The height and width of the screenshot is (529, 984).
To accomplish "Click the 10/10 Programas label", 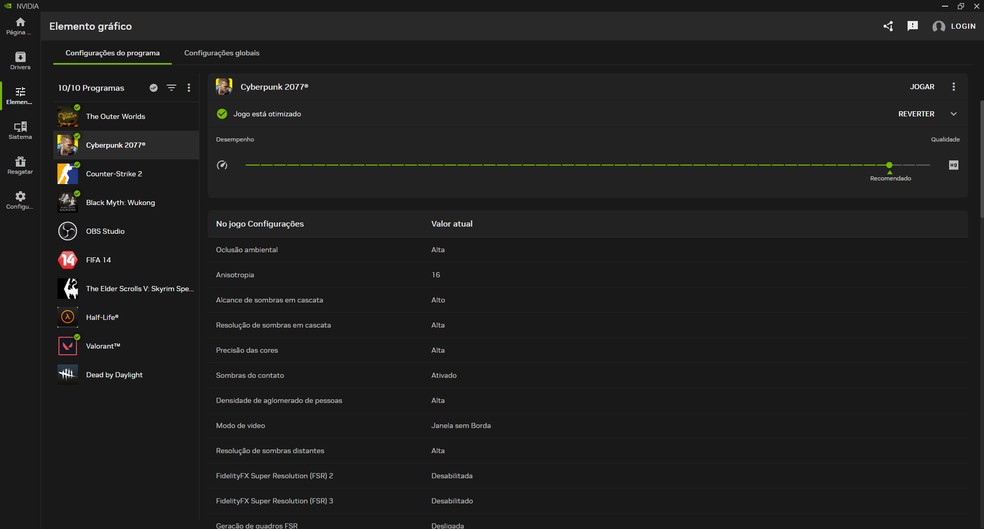I will 91,88.
